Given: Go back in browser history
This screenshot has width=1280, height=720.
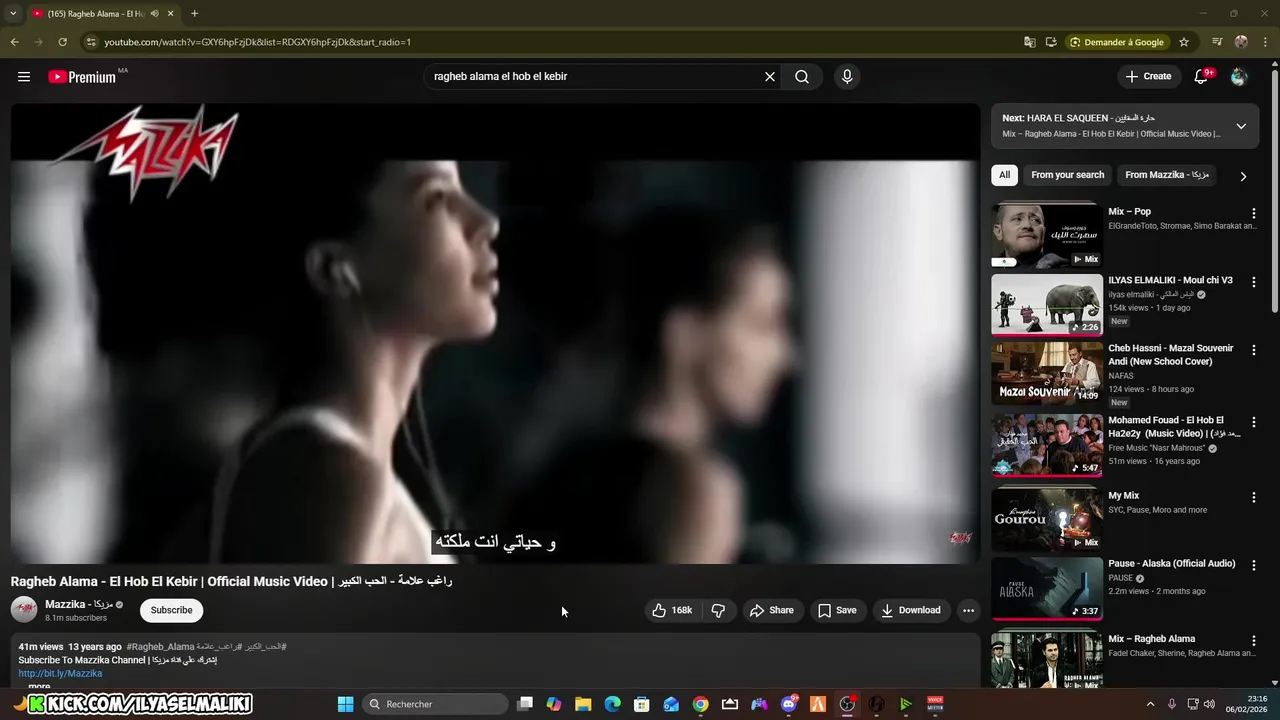Looking at the screenshot, I should tap(14, 42).
